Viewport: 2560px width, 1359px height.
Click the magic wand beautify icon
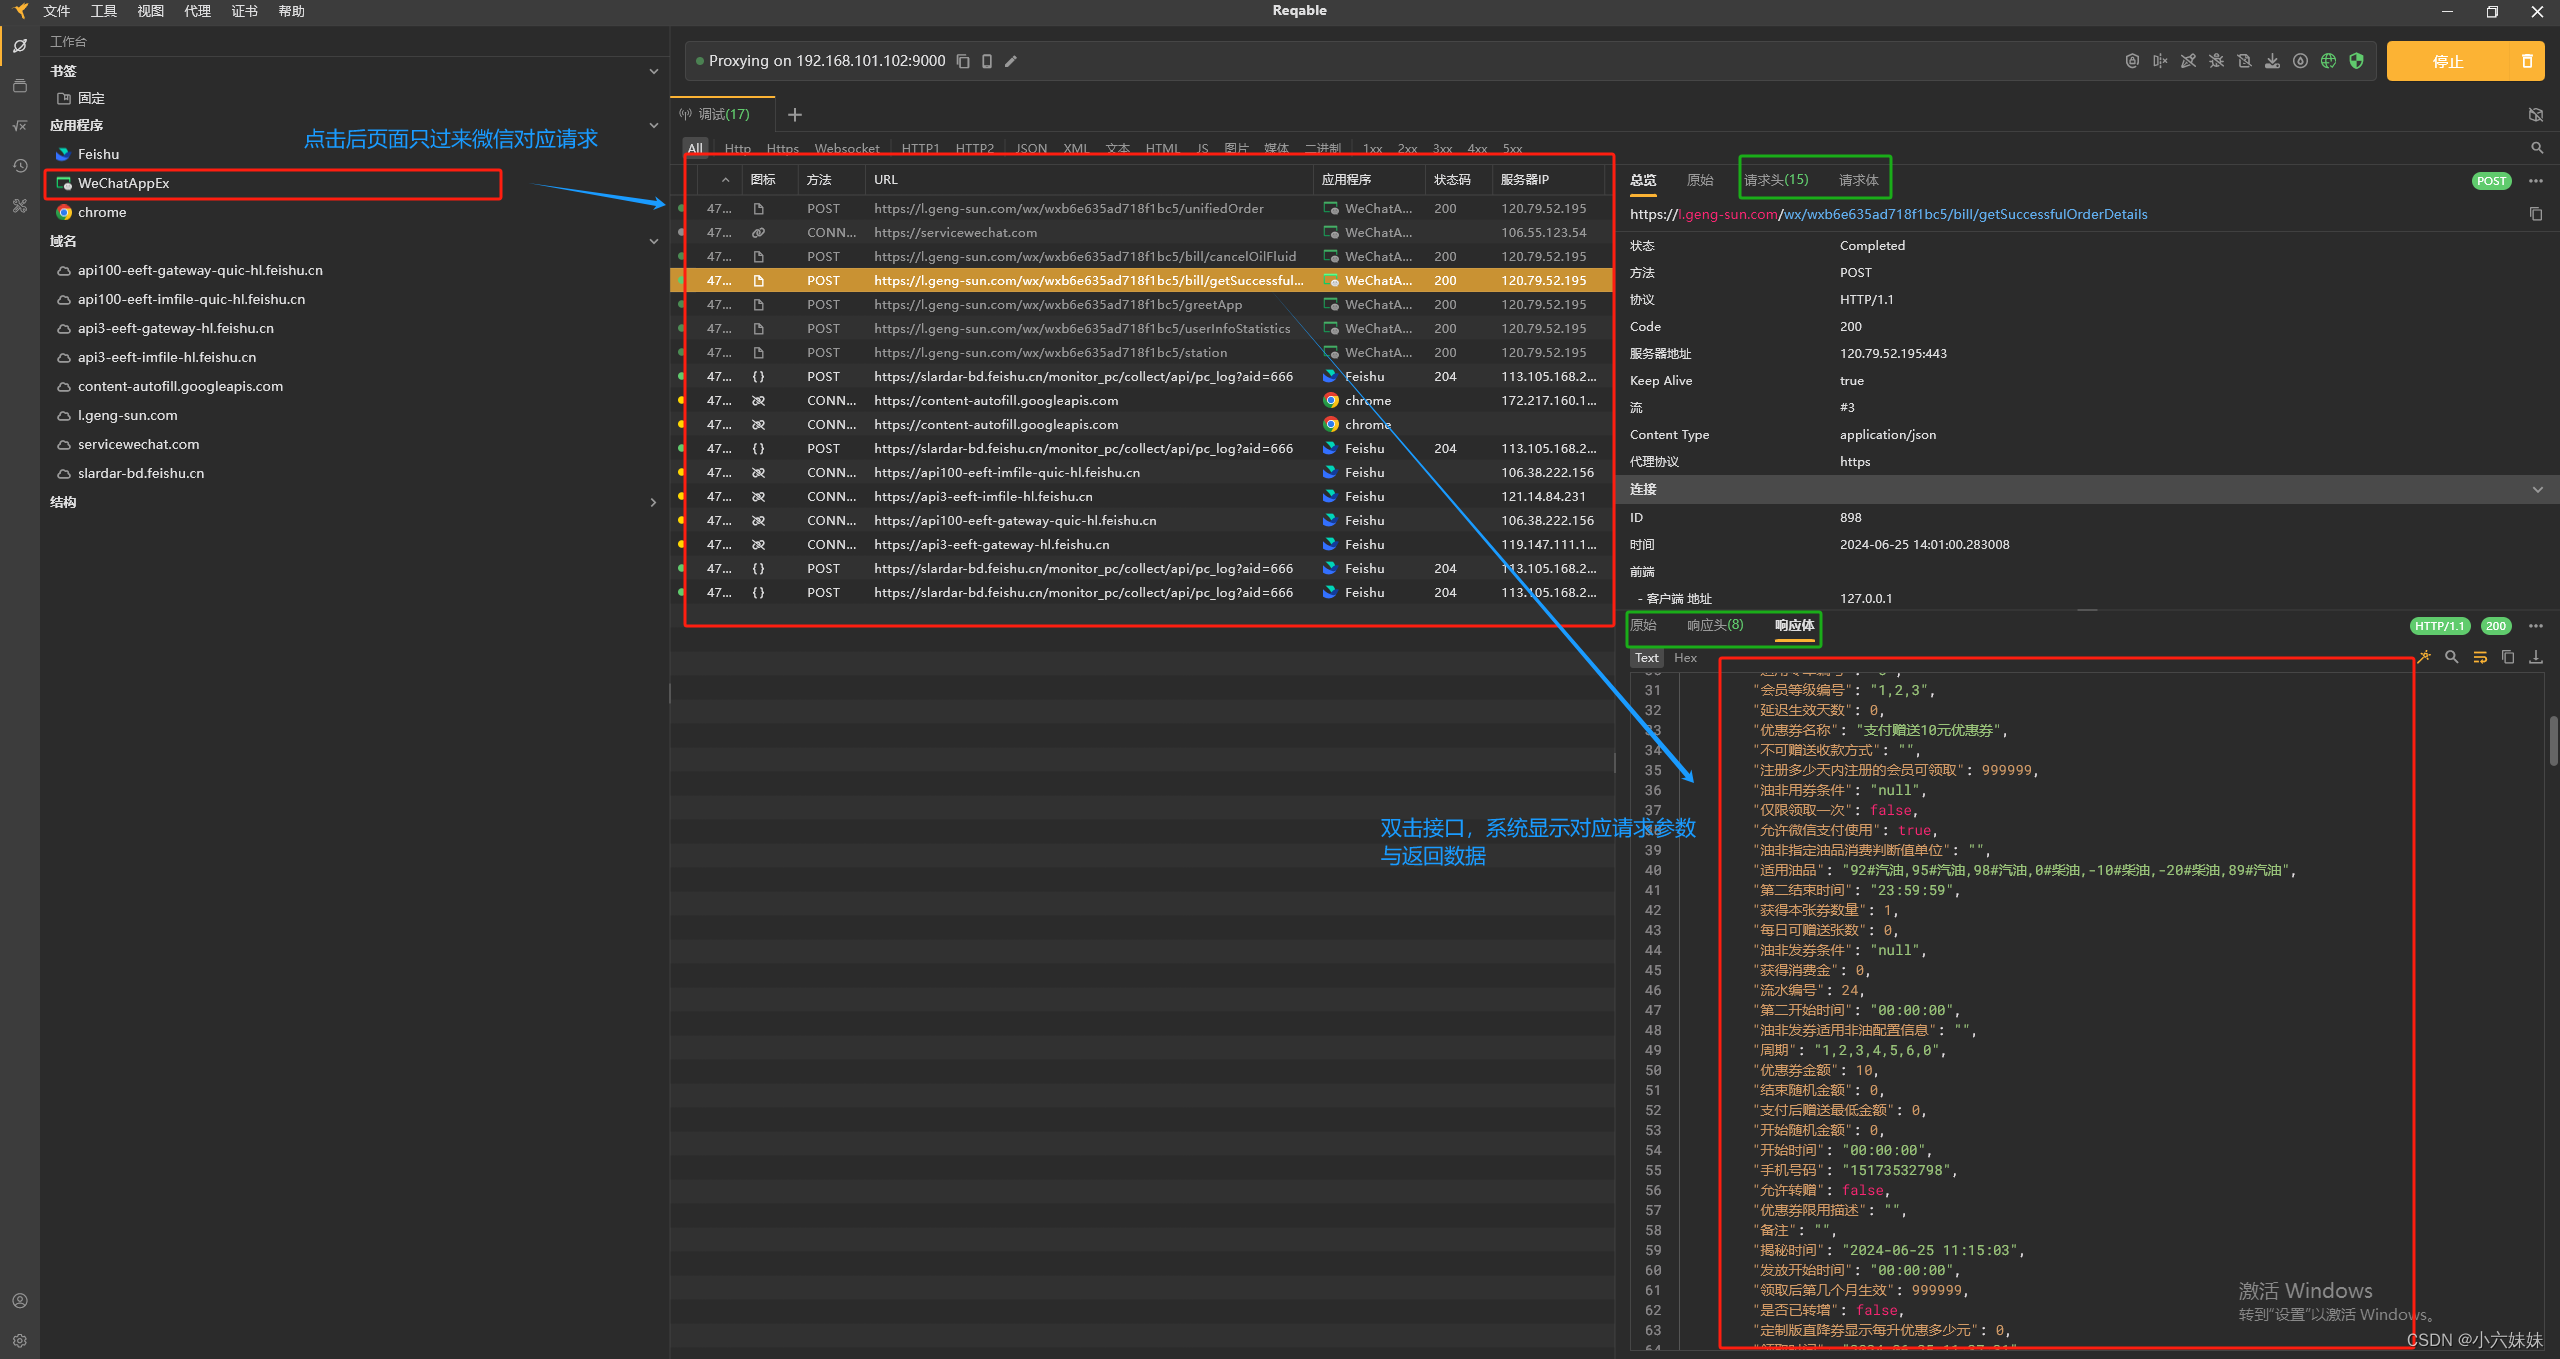tap(2424, 657)
